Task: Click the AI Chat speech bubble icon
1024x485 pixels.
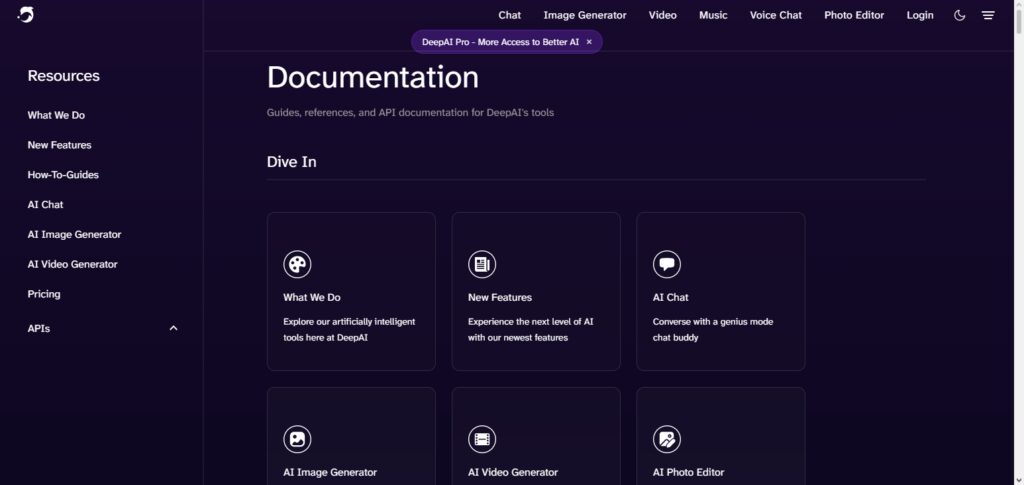Action: (x=667, y=264)
